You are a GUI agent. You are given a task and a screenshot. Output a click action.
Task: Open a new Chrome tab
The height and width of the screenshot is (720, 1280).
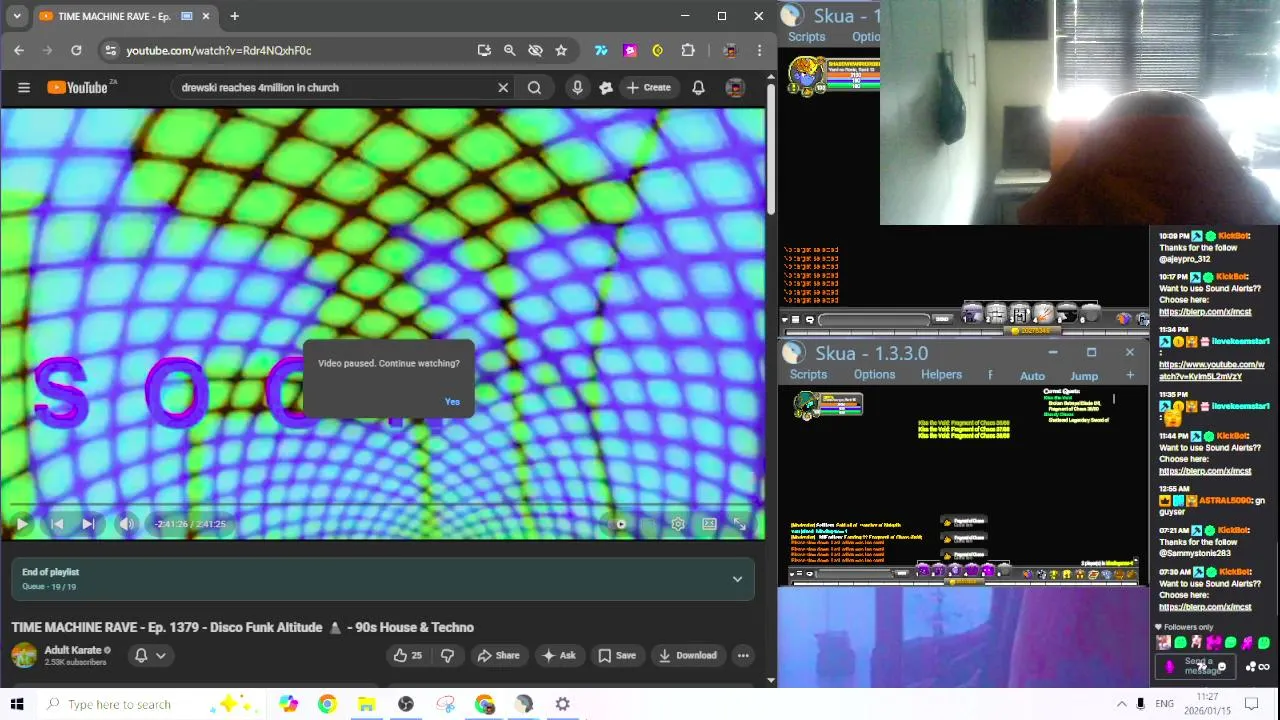pyautogui.click(x=234, y=16)
